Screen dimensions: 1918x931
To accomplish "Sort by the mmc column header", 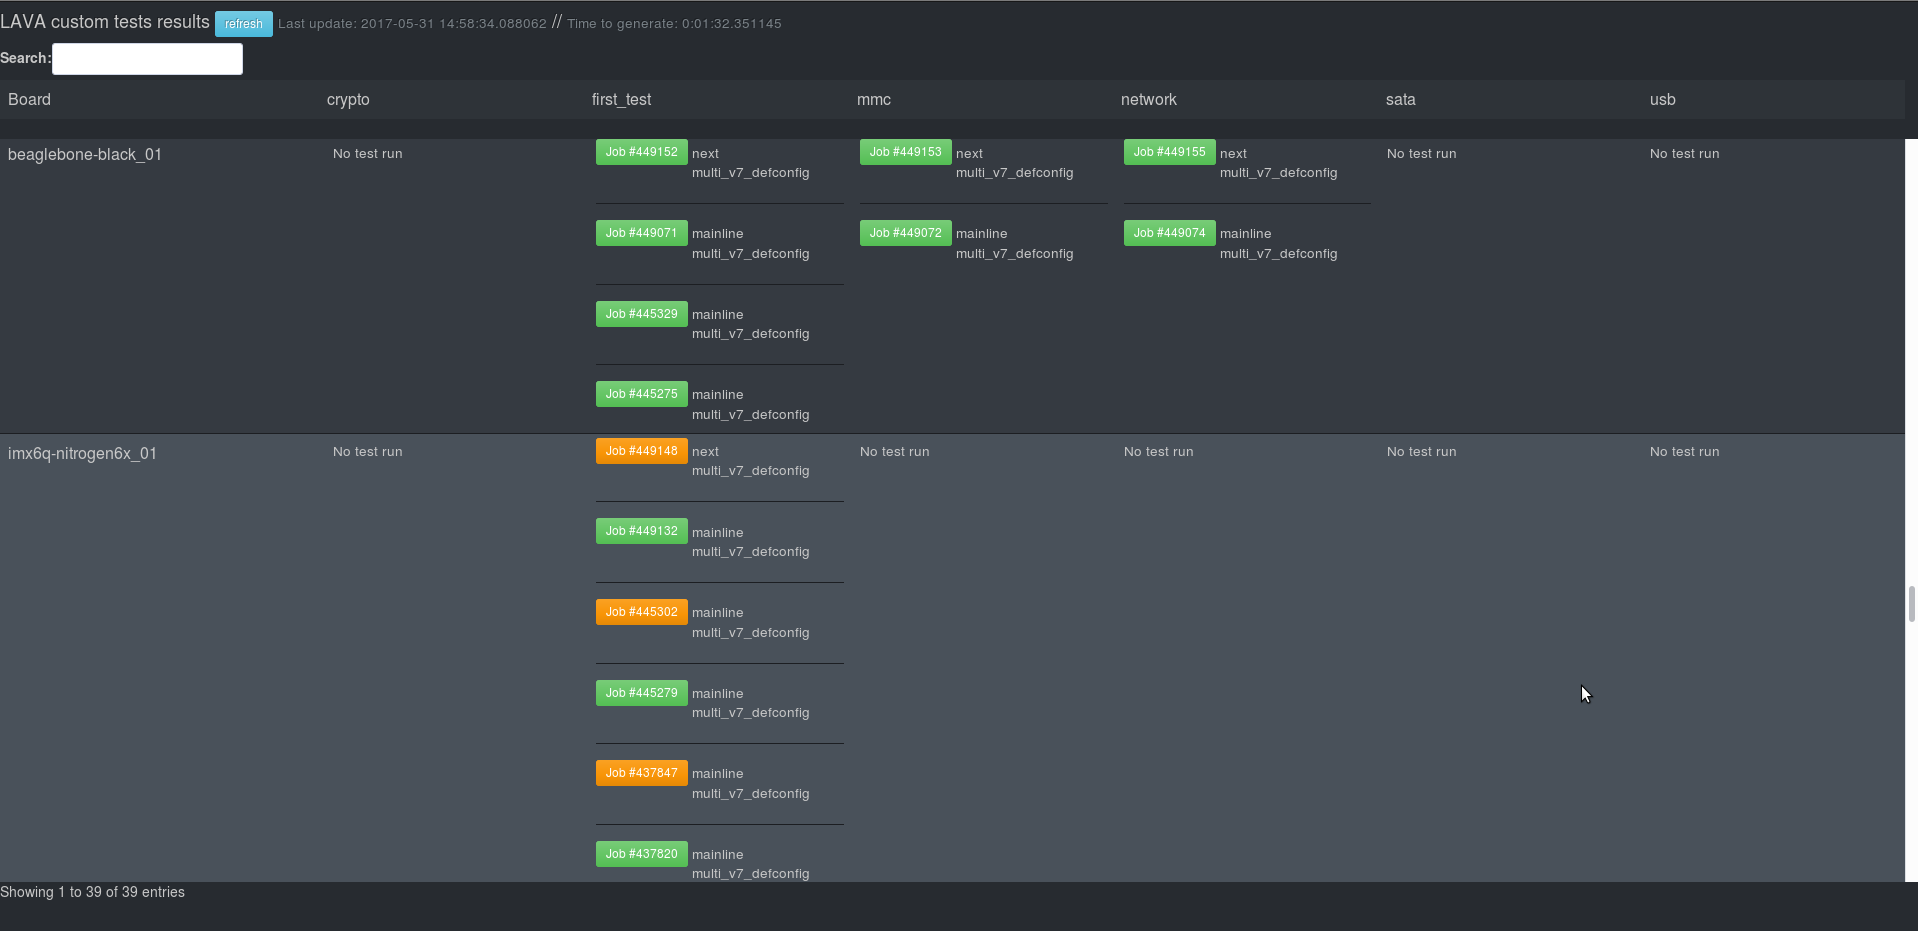I will pyautogui.click(x=874, y=100).
